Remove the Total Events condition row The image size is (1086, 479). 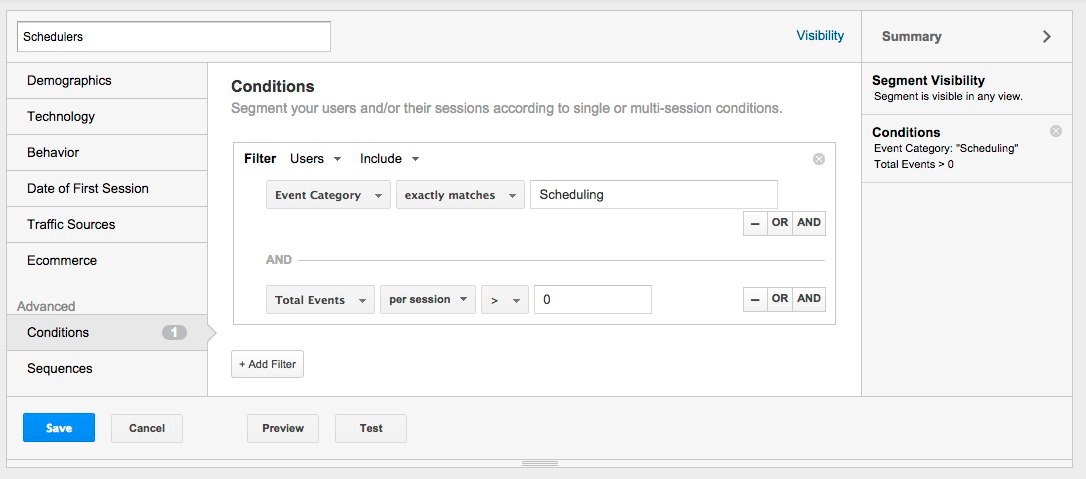tap(754, 299)
